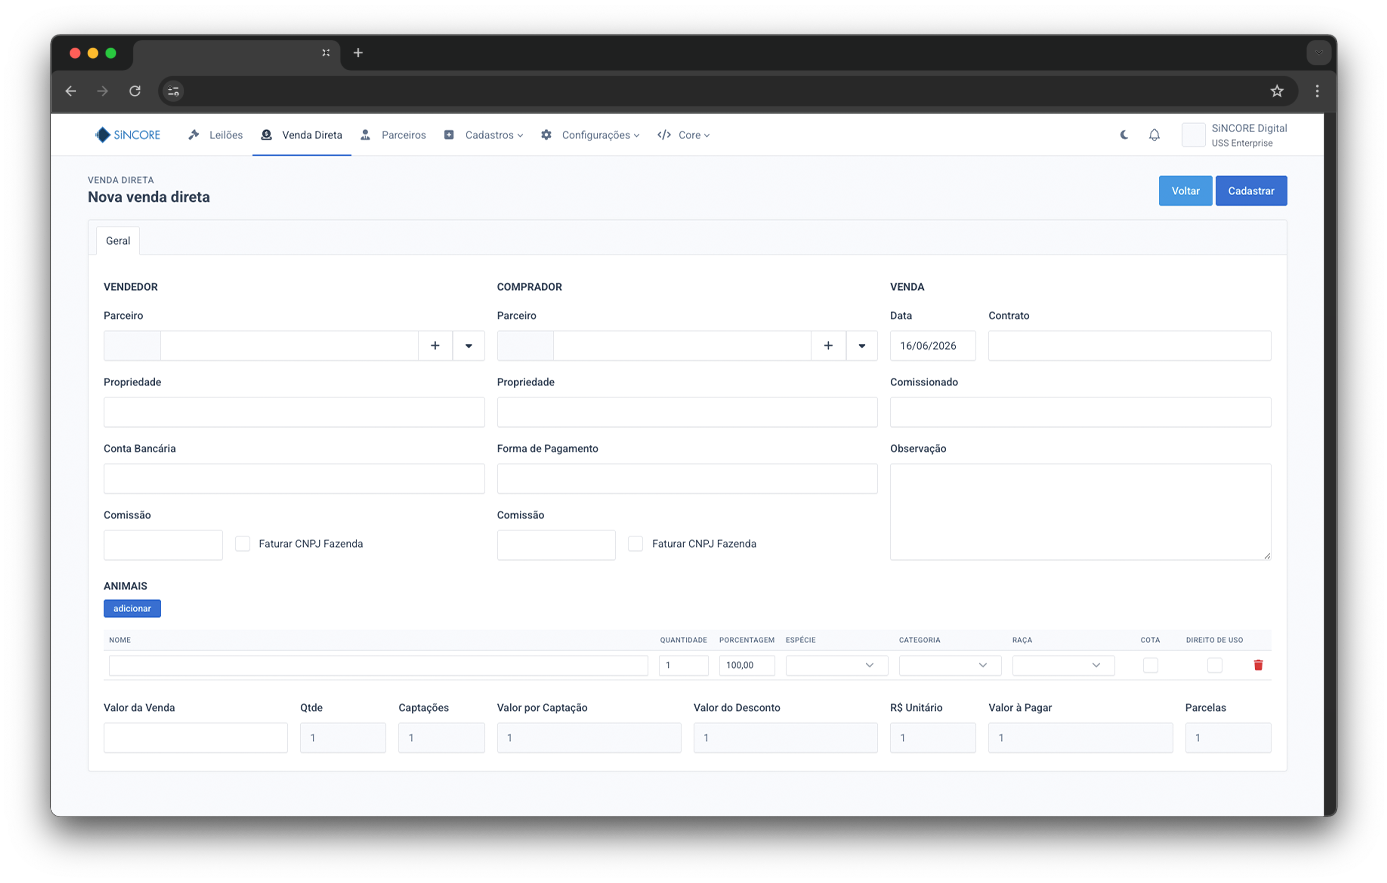Open the Espécie dropdown

click(x=837, y=665)
